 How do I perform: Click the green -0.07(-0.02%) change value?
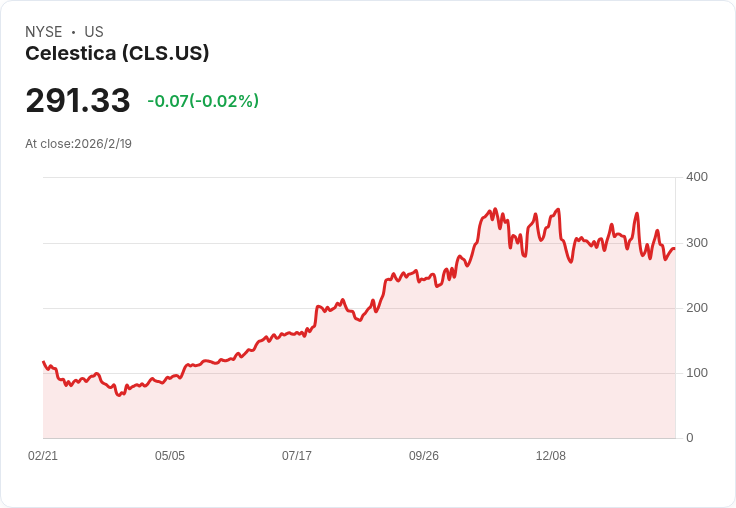click(203, 101)
